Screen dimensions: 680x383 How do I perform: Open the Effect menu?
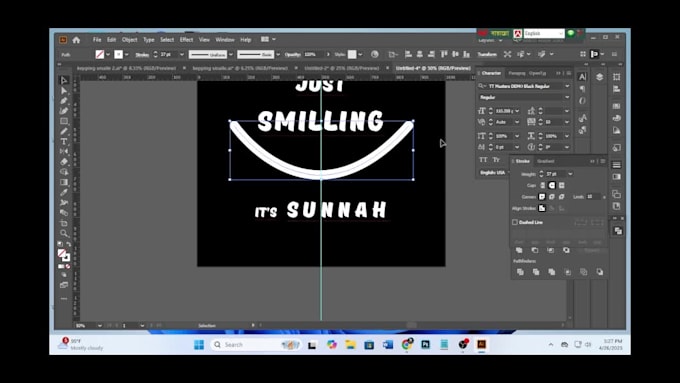pyautogui.click(x=186, y=39)
